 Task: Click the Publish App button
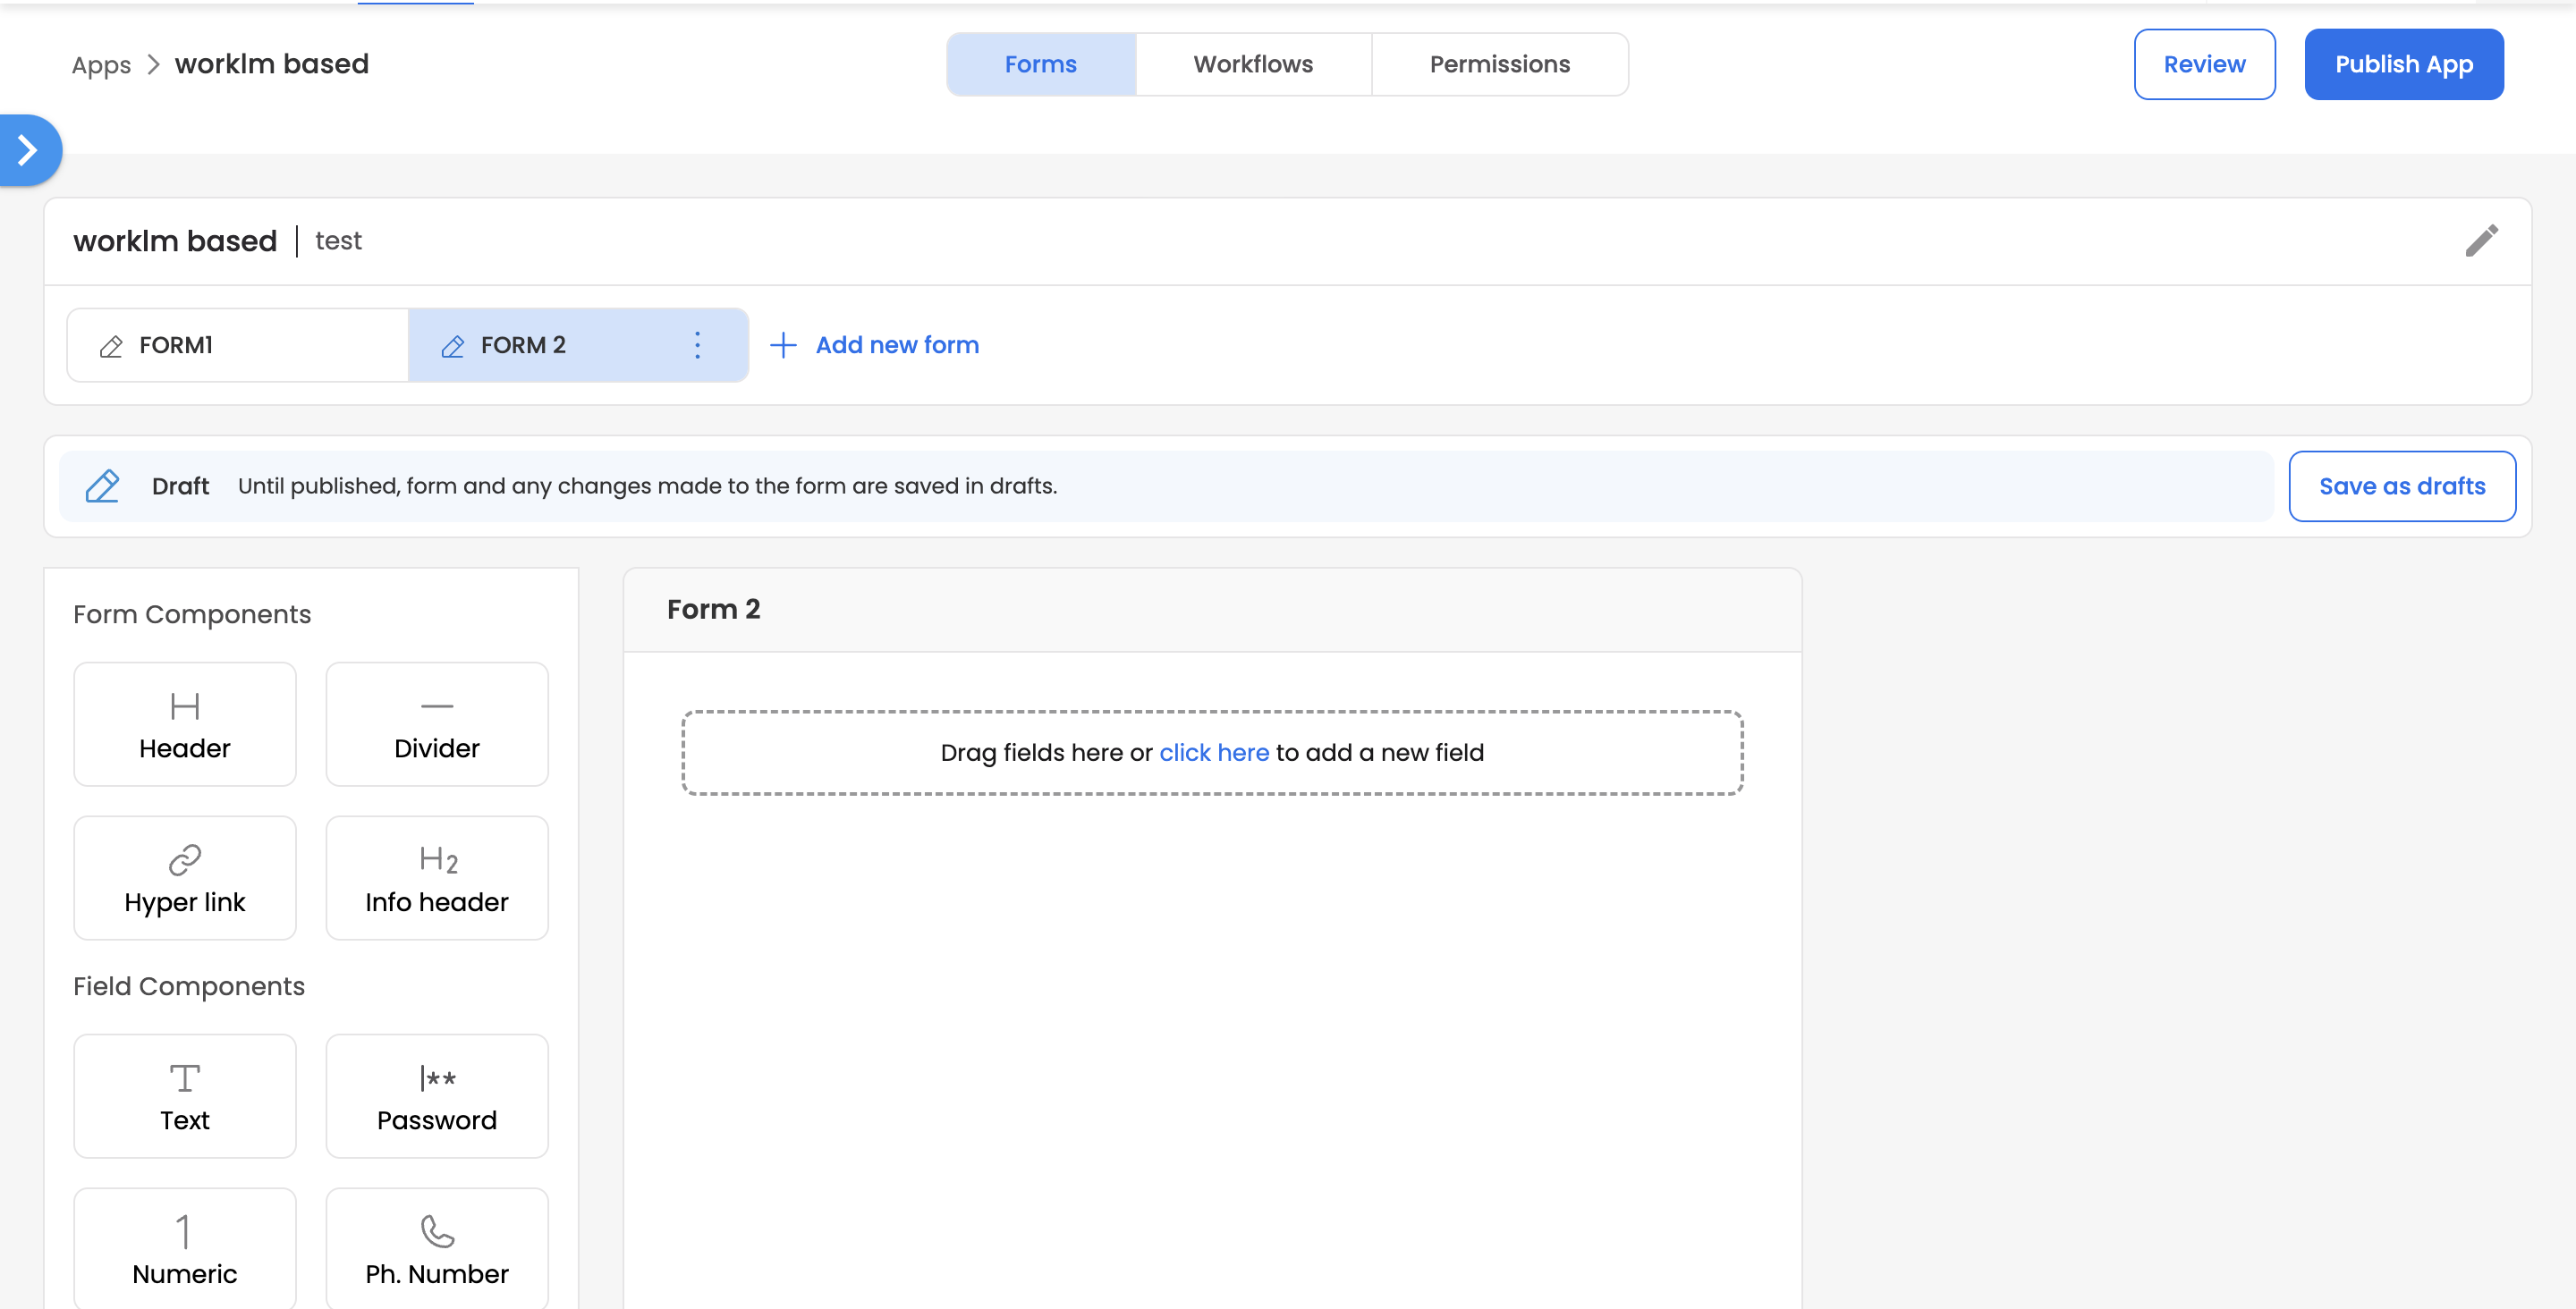[x=2403, y=64]
